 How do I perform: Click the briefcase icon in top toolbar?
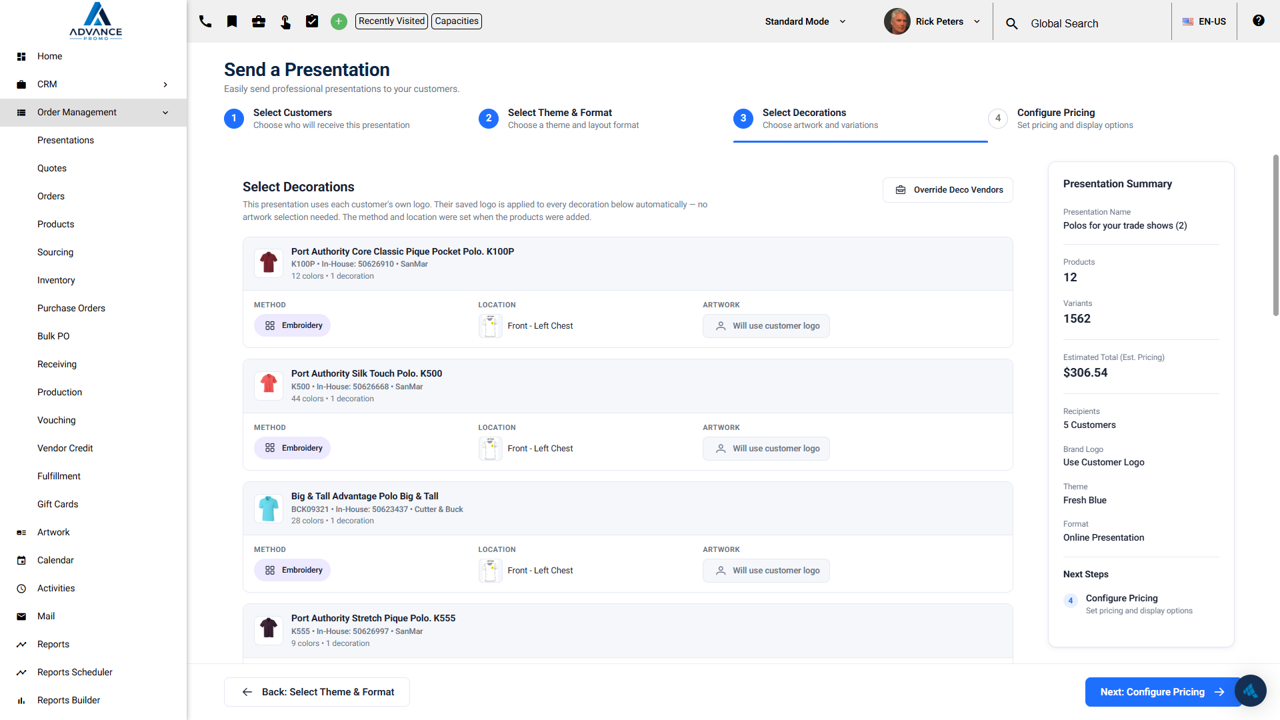coord(258,21)
